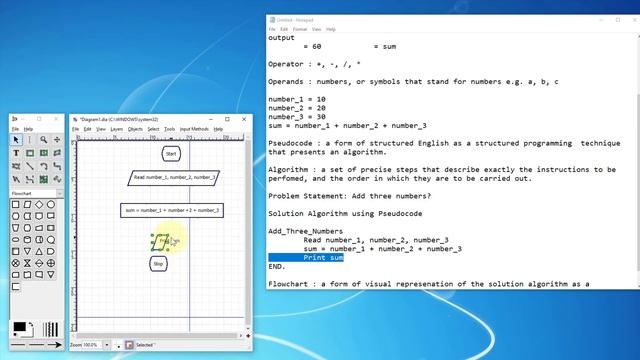Screen dimensions: 640x360
Task: Open the line end arrow style selector
Action: (x=55, y=345)
